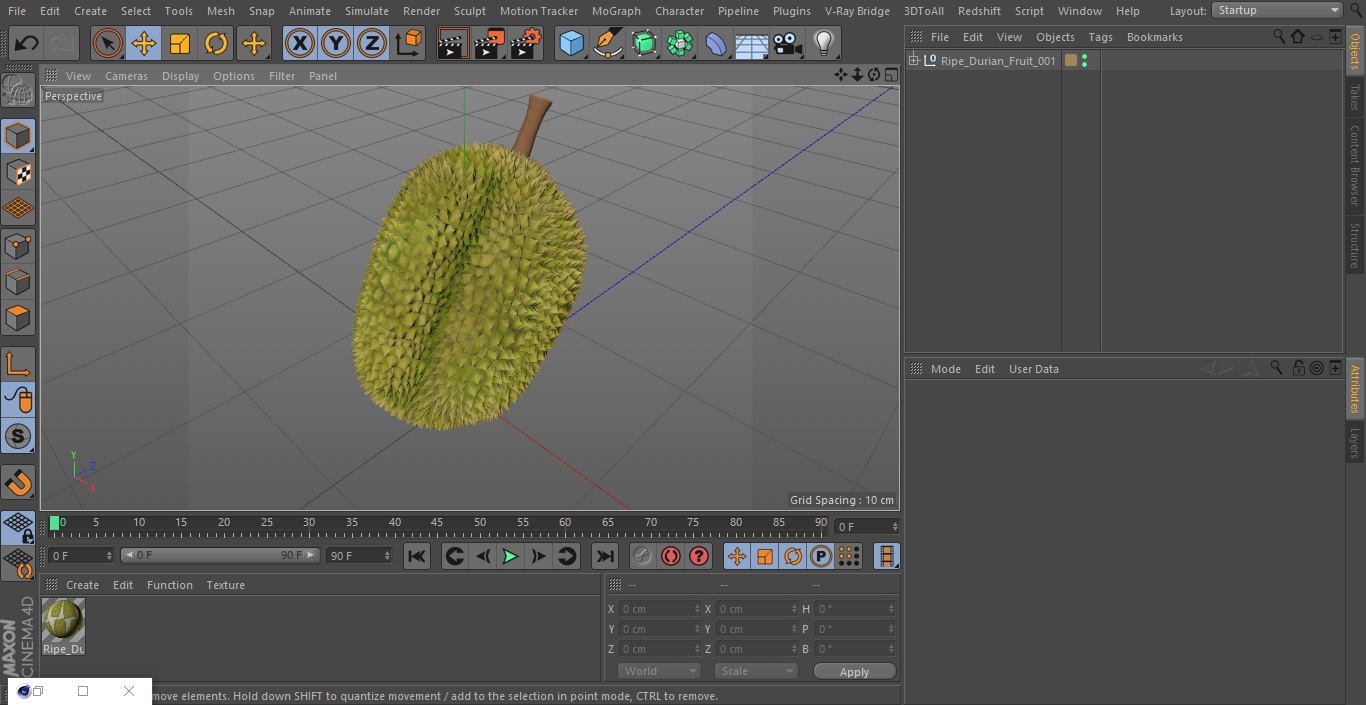Open the Layout dropdown showing Startup
This screenshot has height=705, width=1366.
click(1278, 10)
